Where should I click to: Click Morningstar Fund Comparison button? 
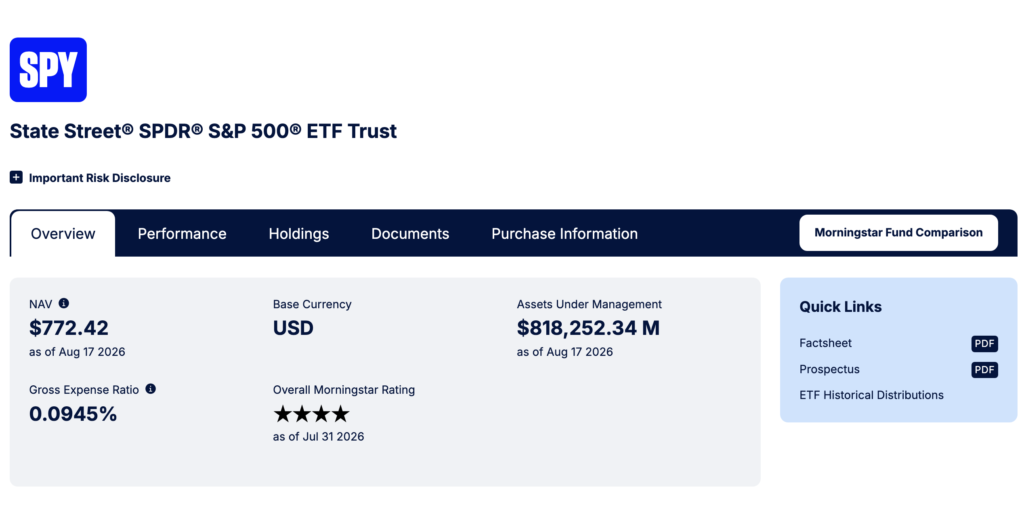[899, 233]
